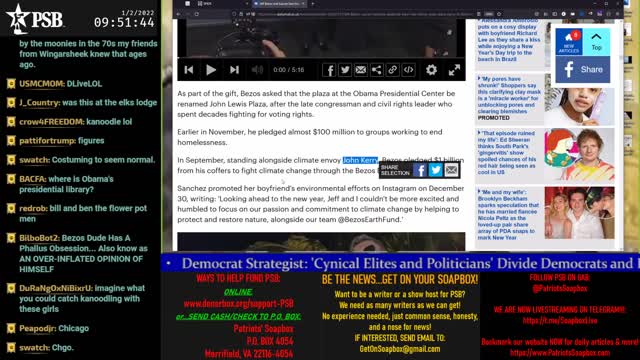
Task: Share selected text on Twitter popup
Action: [436, 170]
